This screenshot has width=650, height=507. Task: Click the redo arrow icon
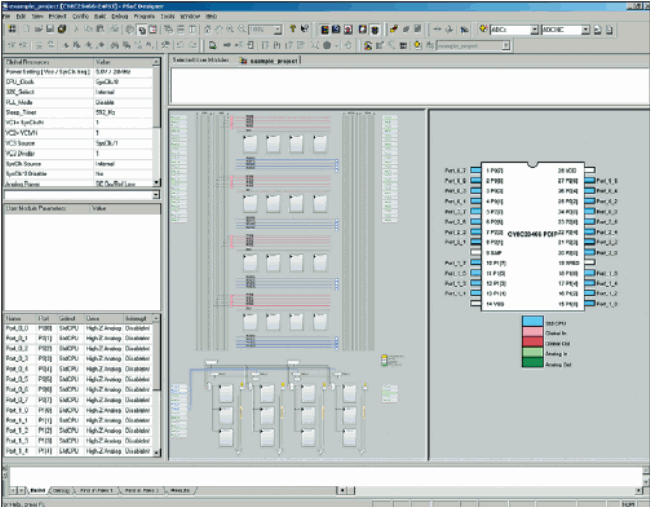point(192,45)
